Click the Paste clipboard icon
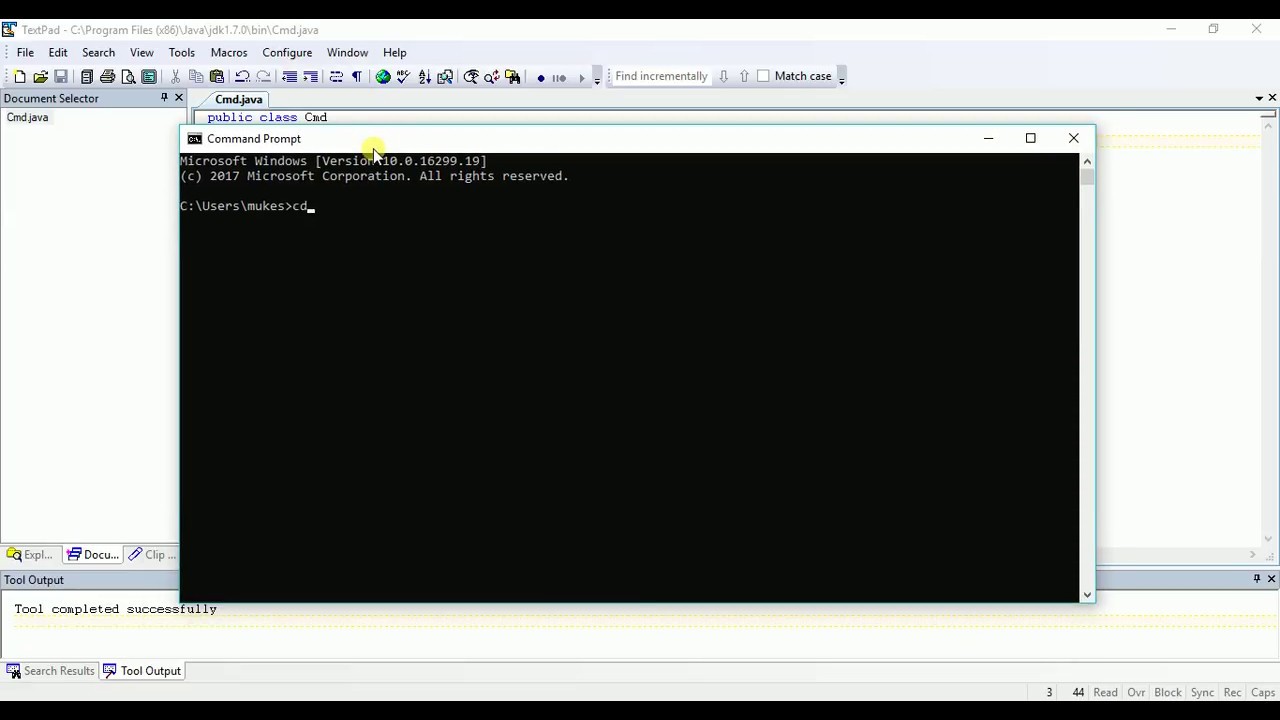This screenshot has height=720, width=1280. [x=217, y=77]
